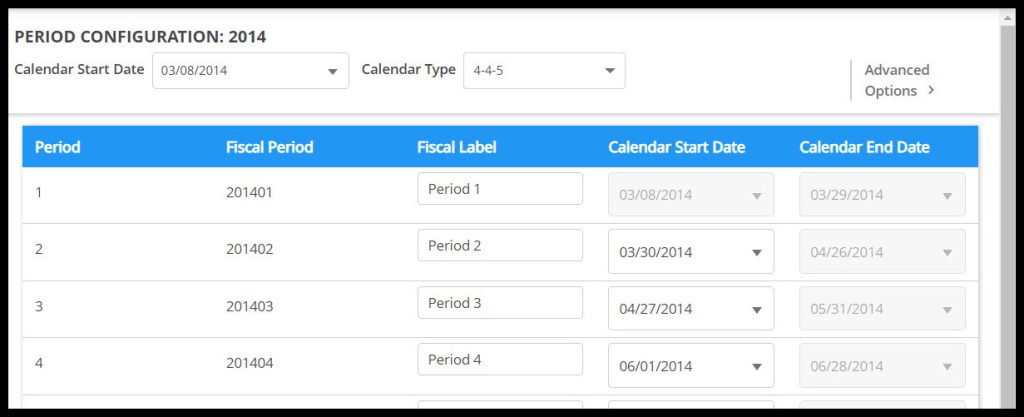The width and height of the screenshot is (1024, 417).
Task: Click the Fiscal Period column header
Action: [x=269, y=147]
